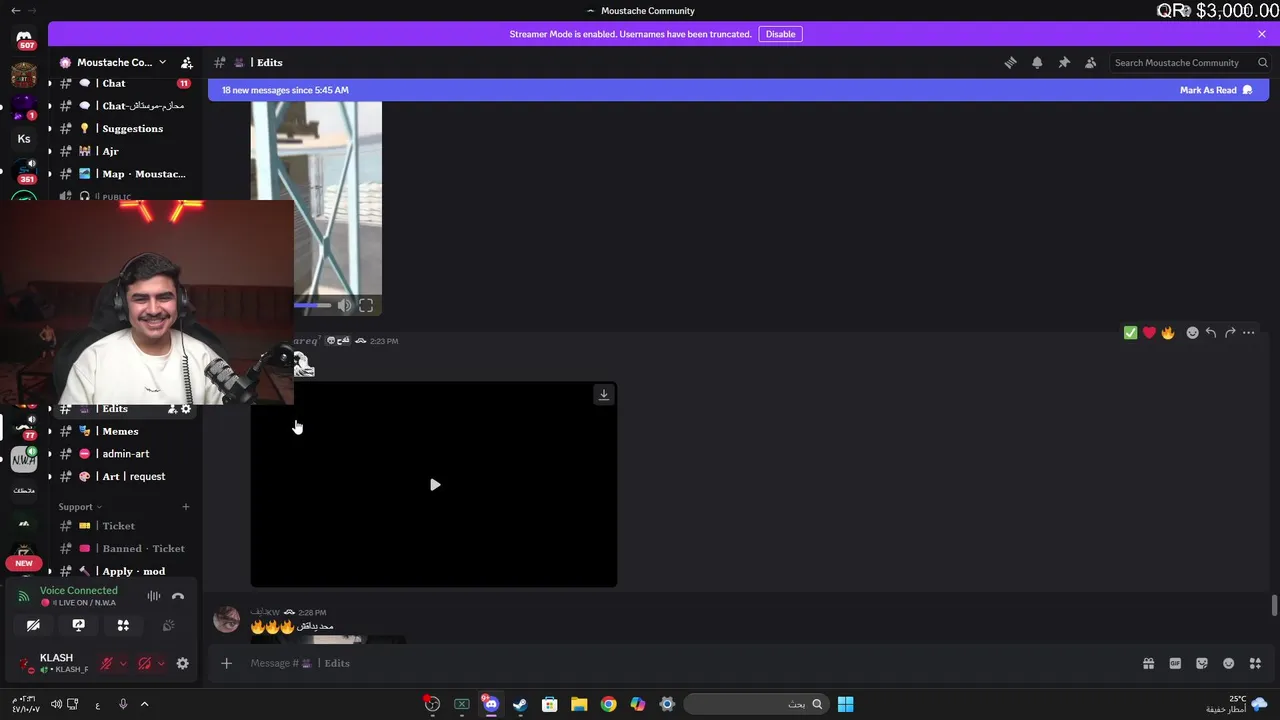The image size is (1280, 720).
Task: Dismiss the Streamer Mode banner
Action: coord(1262,34)
